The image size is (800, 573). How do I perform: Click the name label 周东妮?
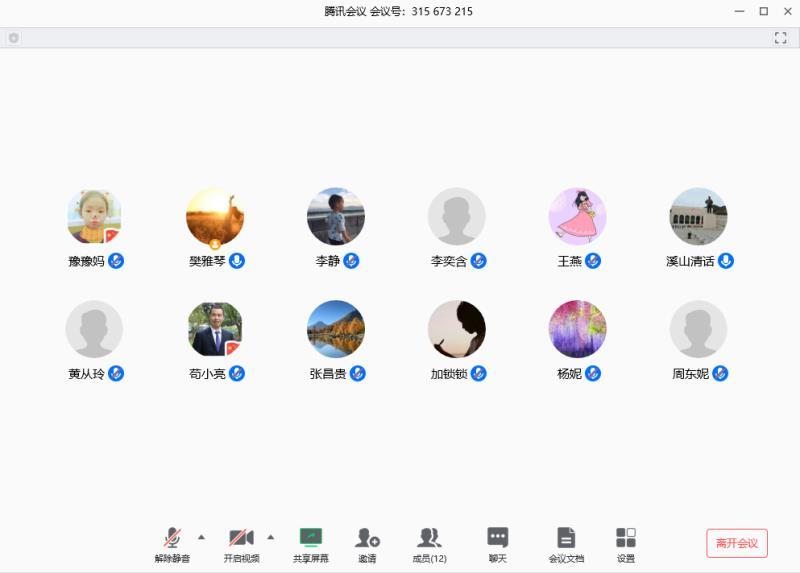(x=690, y=374)
